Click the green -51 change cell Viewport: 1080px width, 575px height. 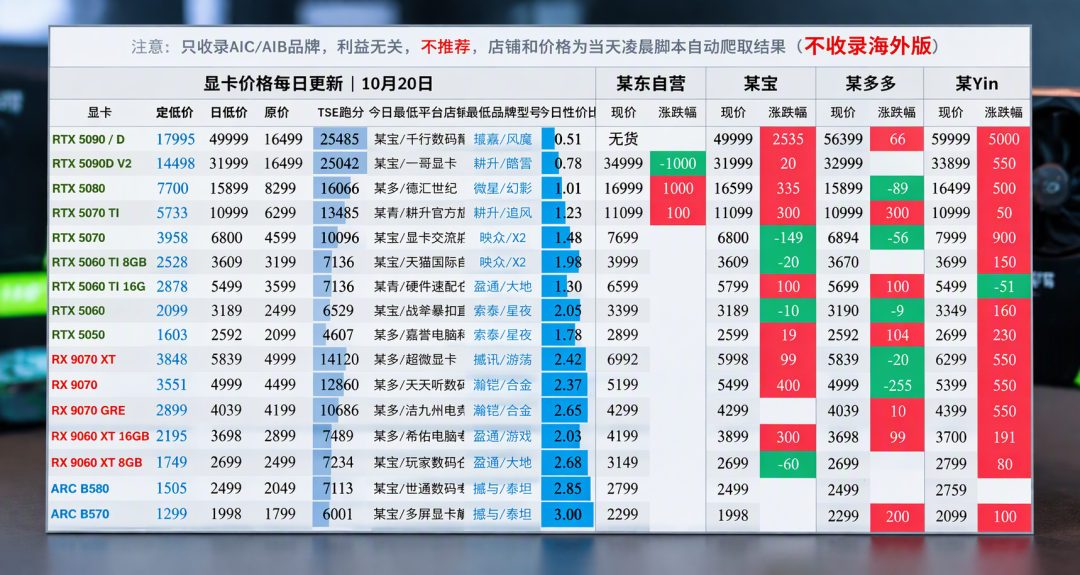point(1004,287)
